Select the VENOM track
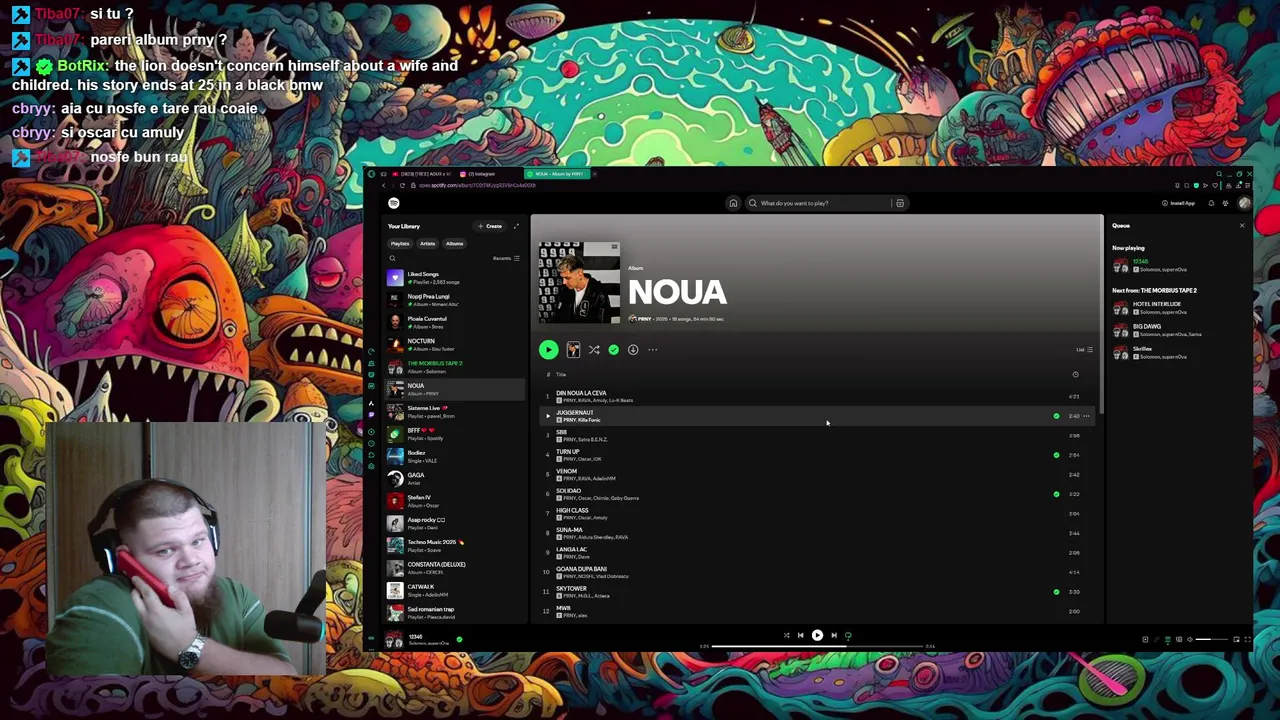Viewport: 1280px width, 720px height. pyautogui.click(x=816, y=475)
